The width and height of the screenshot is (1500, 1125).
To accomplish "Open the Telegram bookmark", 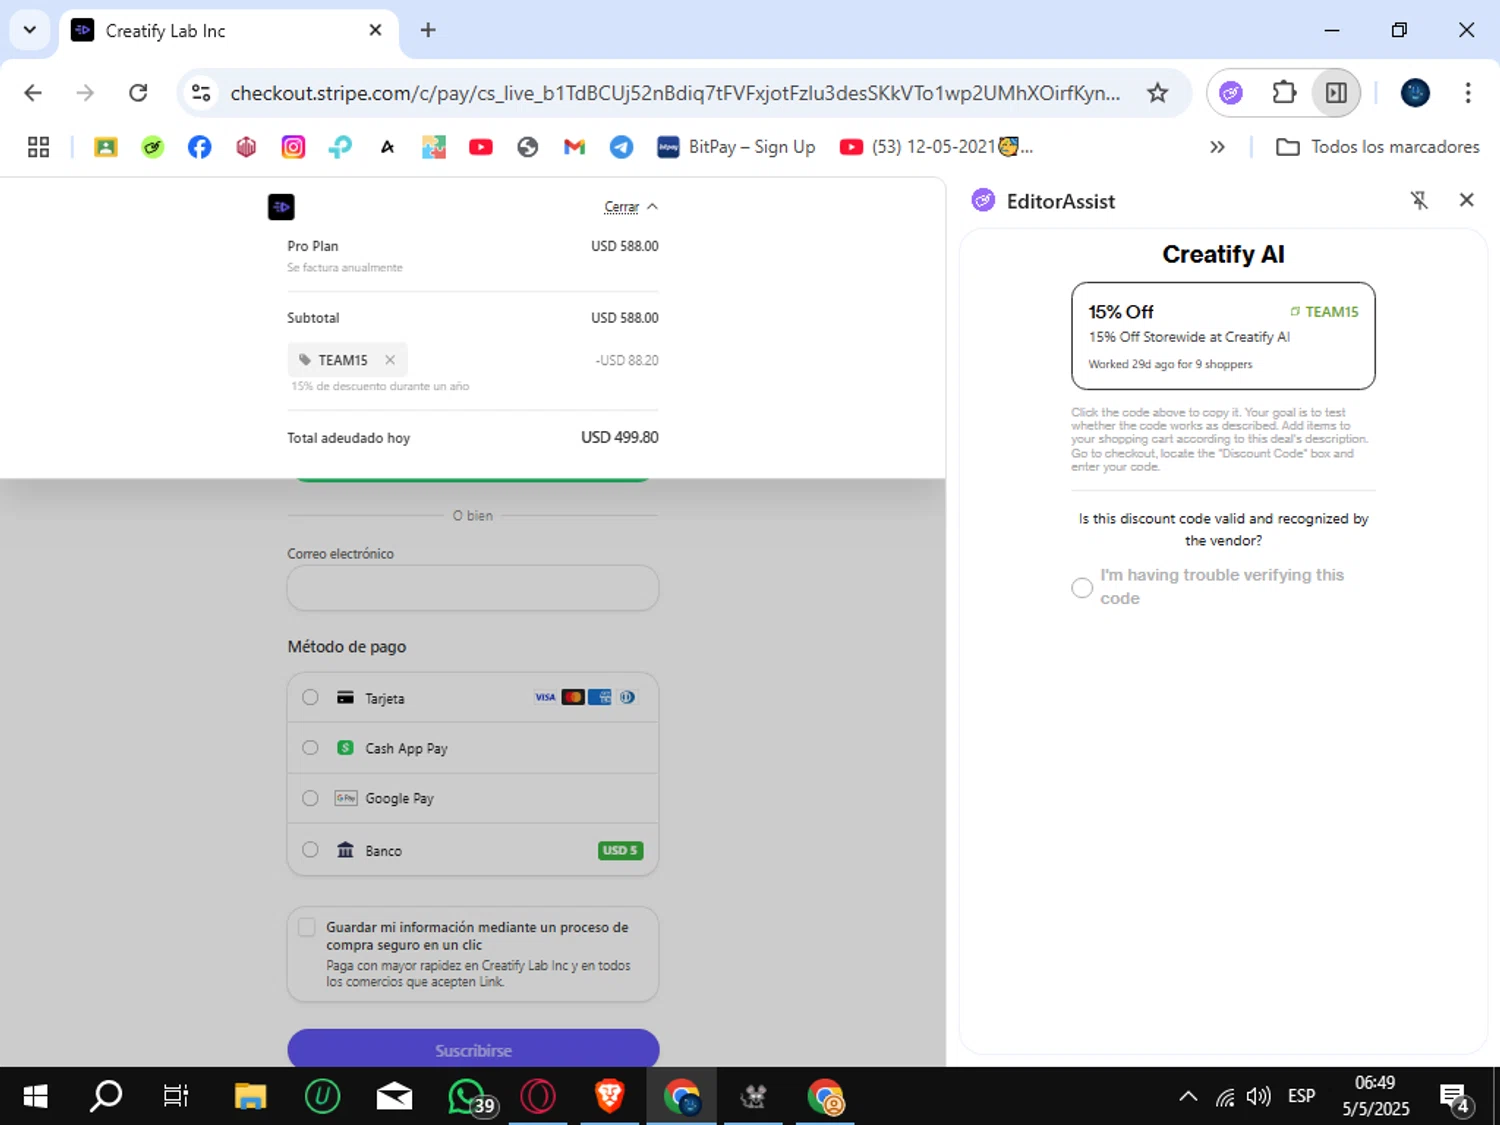I will 621,147.
